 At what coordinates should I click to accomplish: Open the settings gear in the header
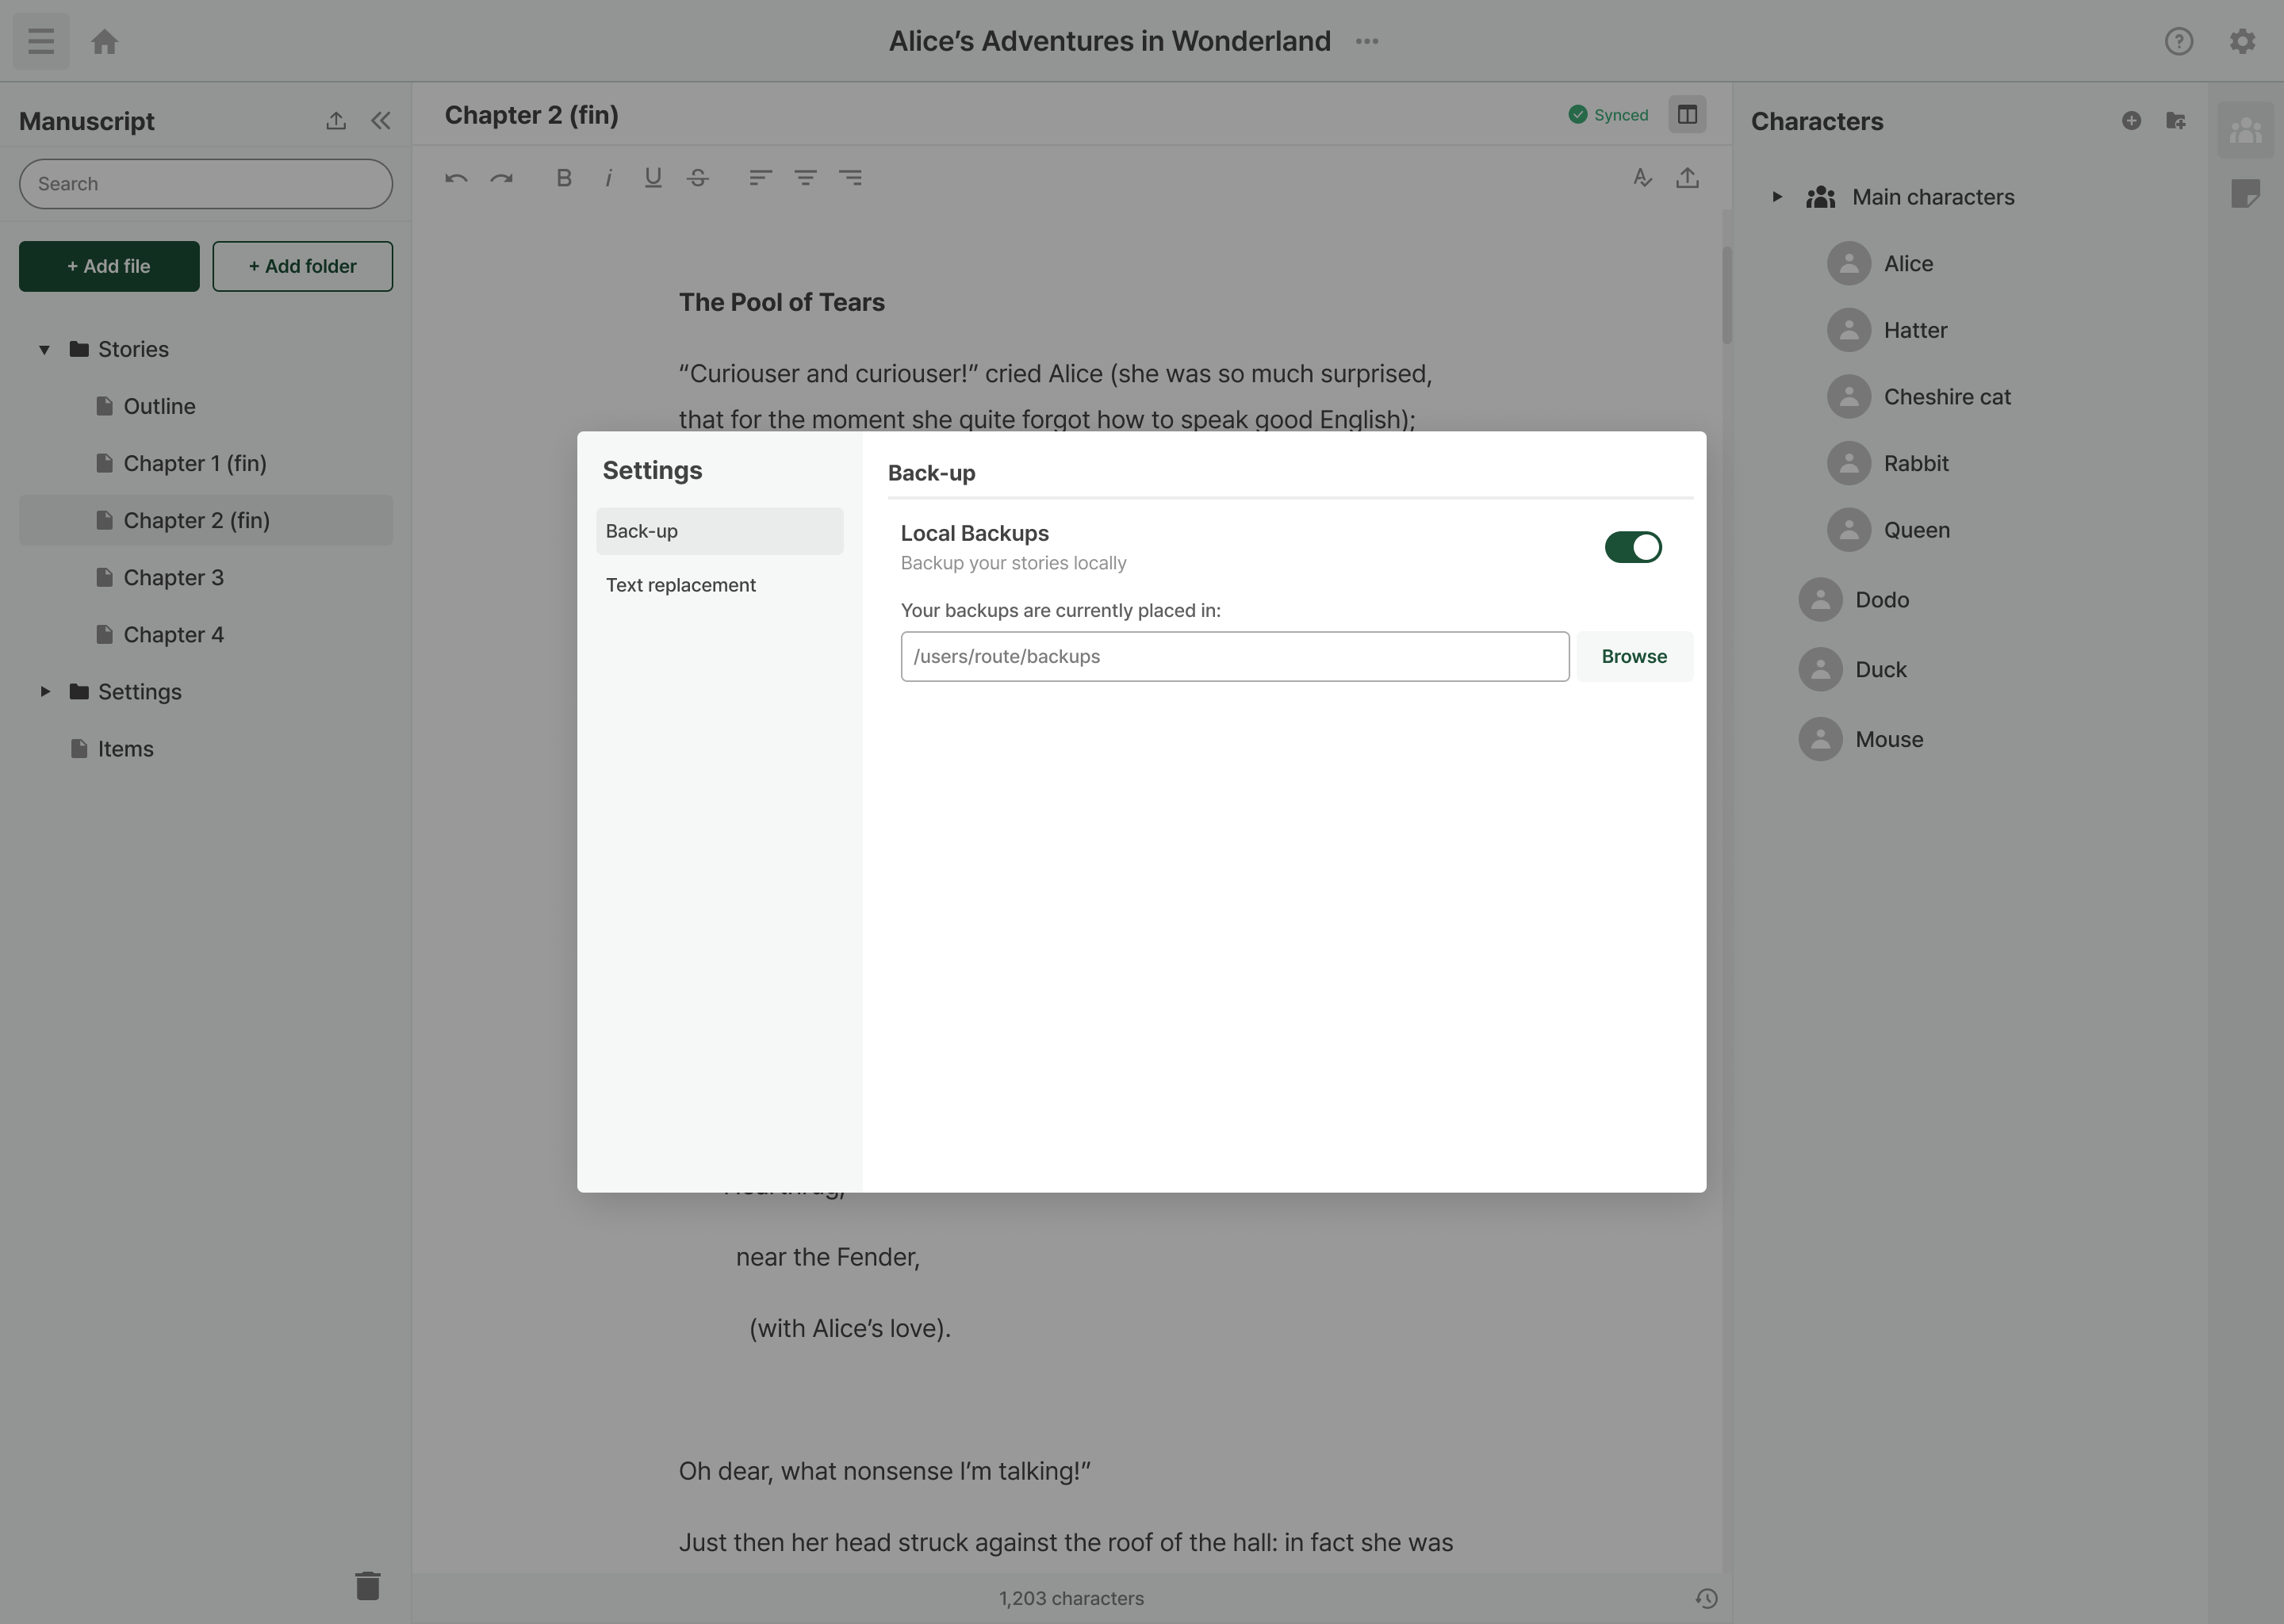2242,41
